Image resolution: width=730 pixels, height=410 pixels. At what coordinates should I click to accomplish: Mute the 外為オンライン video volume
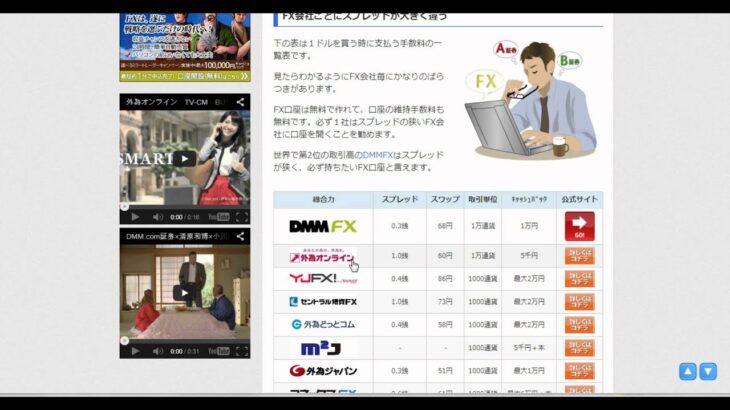tap(157, 217)
